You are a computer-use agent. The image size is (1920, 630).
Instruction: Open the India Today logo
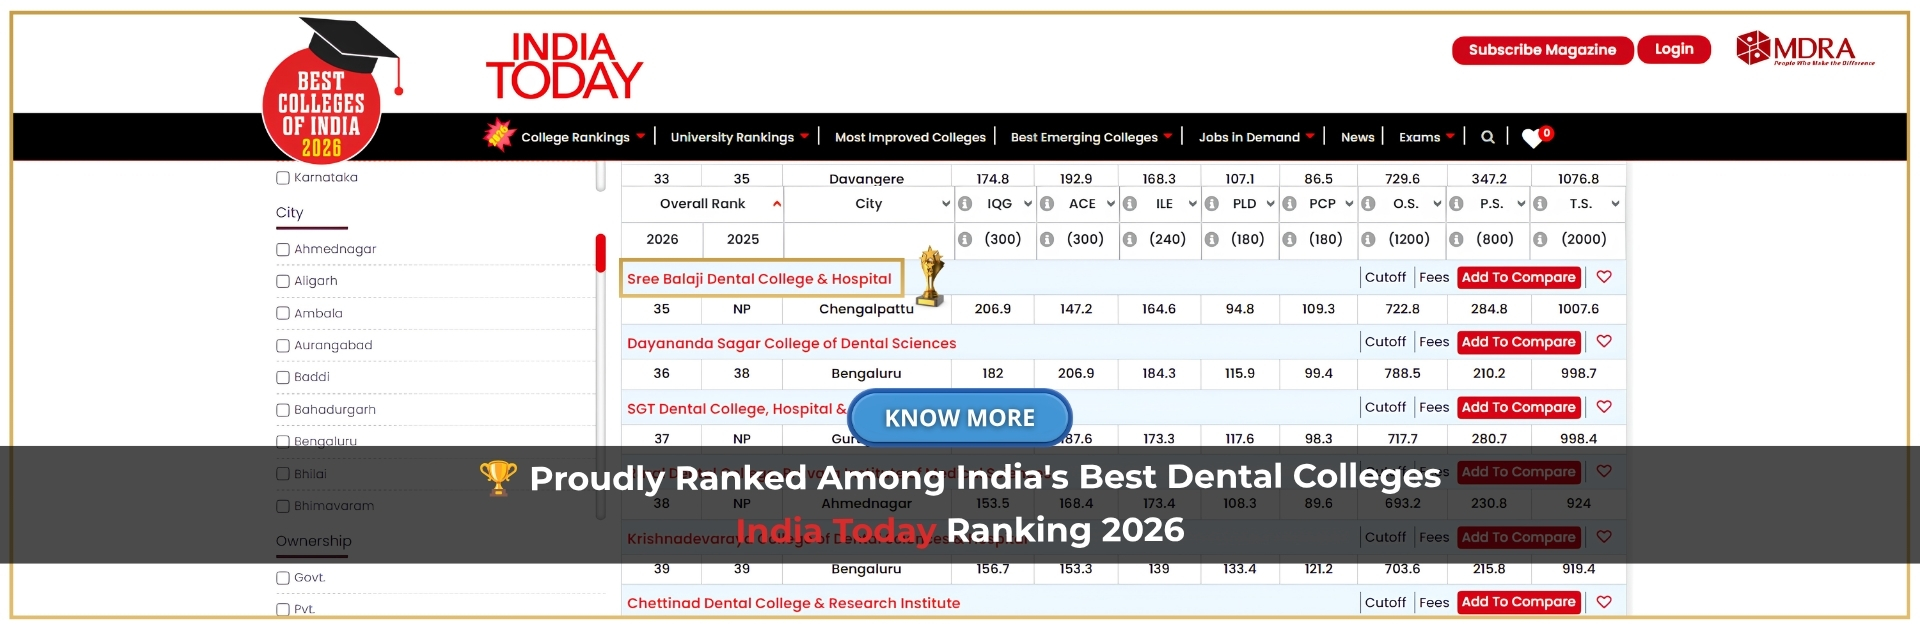[x=564, y=67]
